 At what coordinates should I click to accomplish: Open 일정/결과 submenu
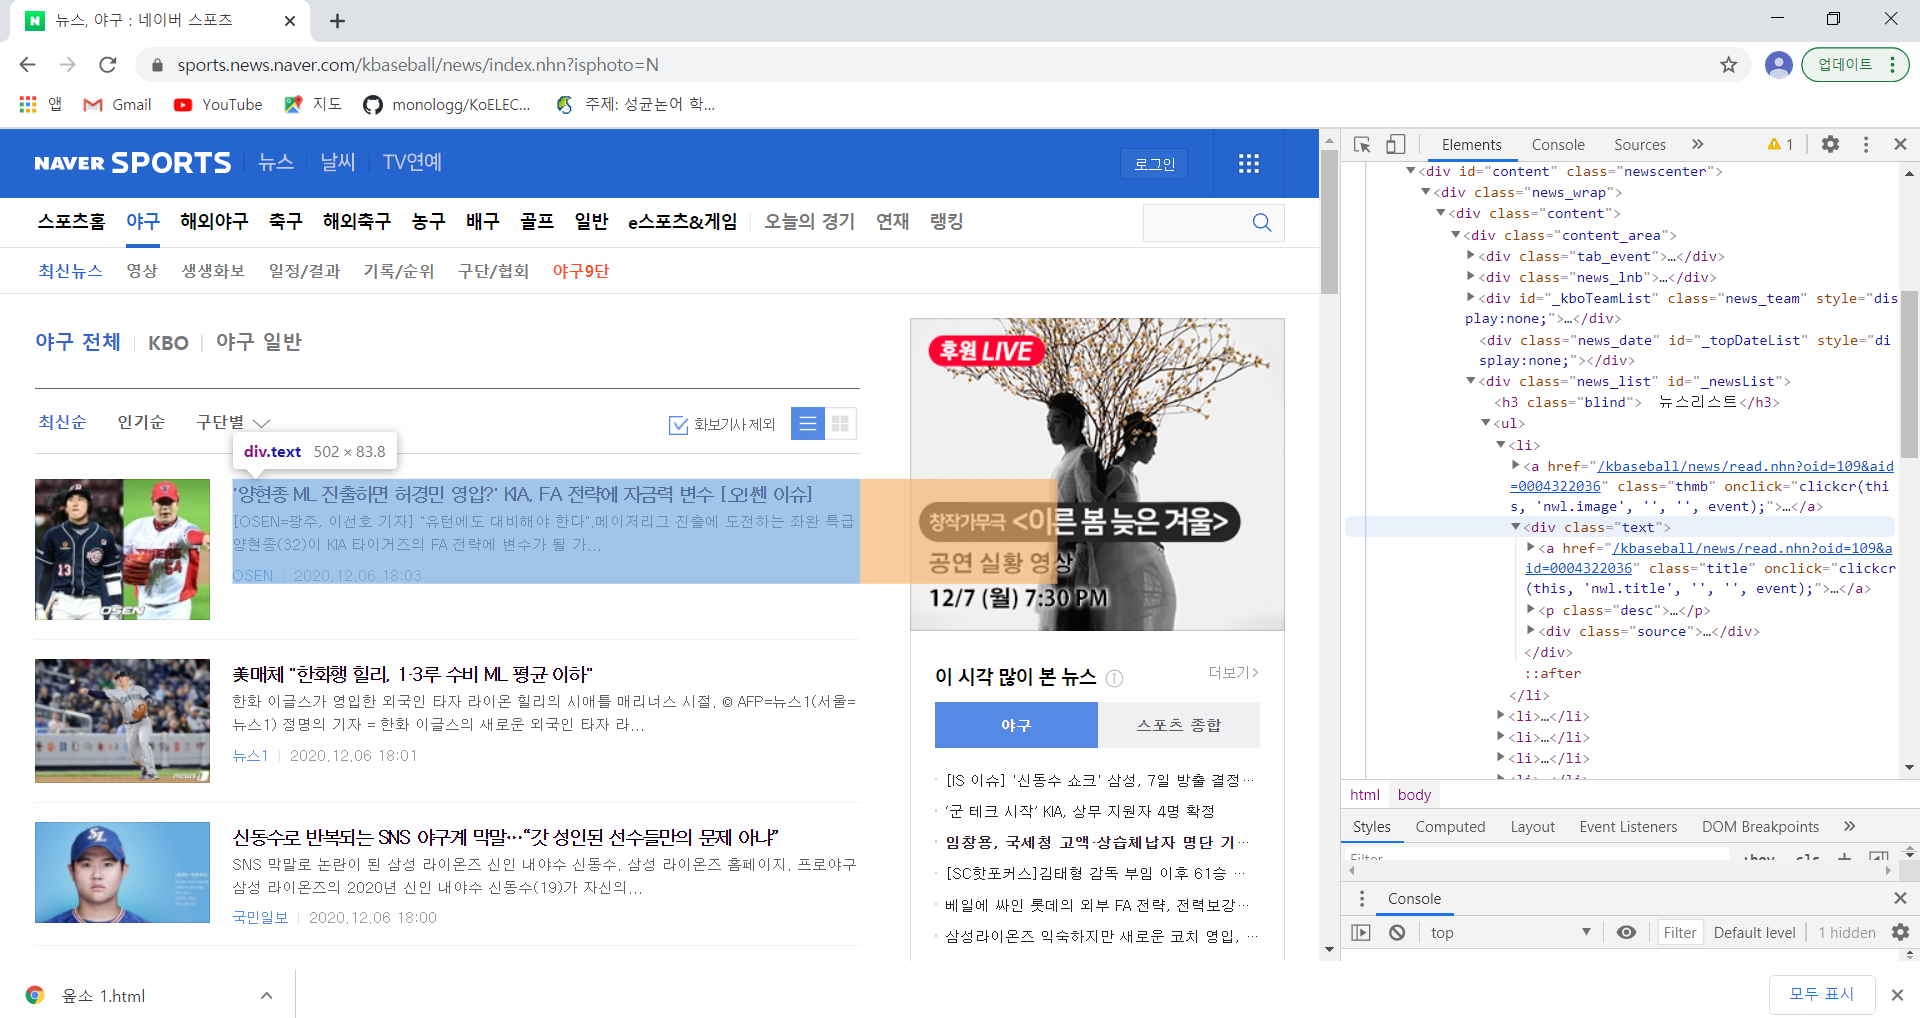pos(305,271)
